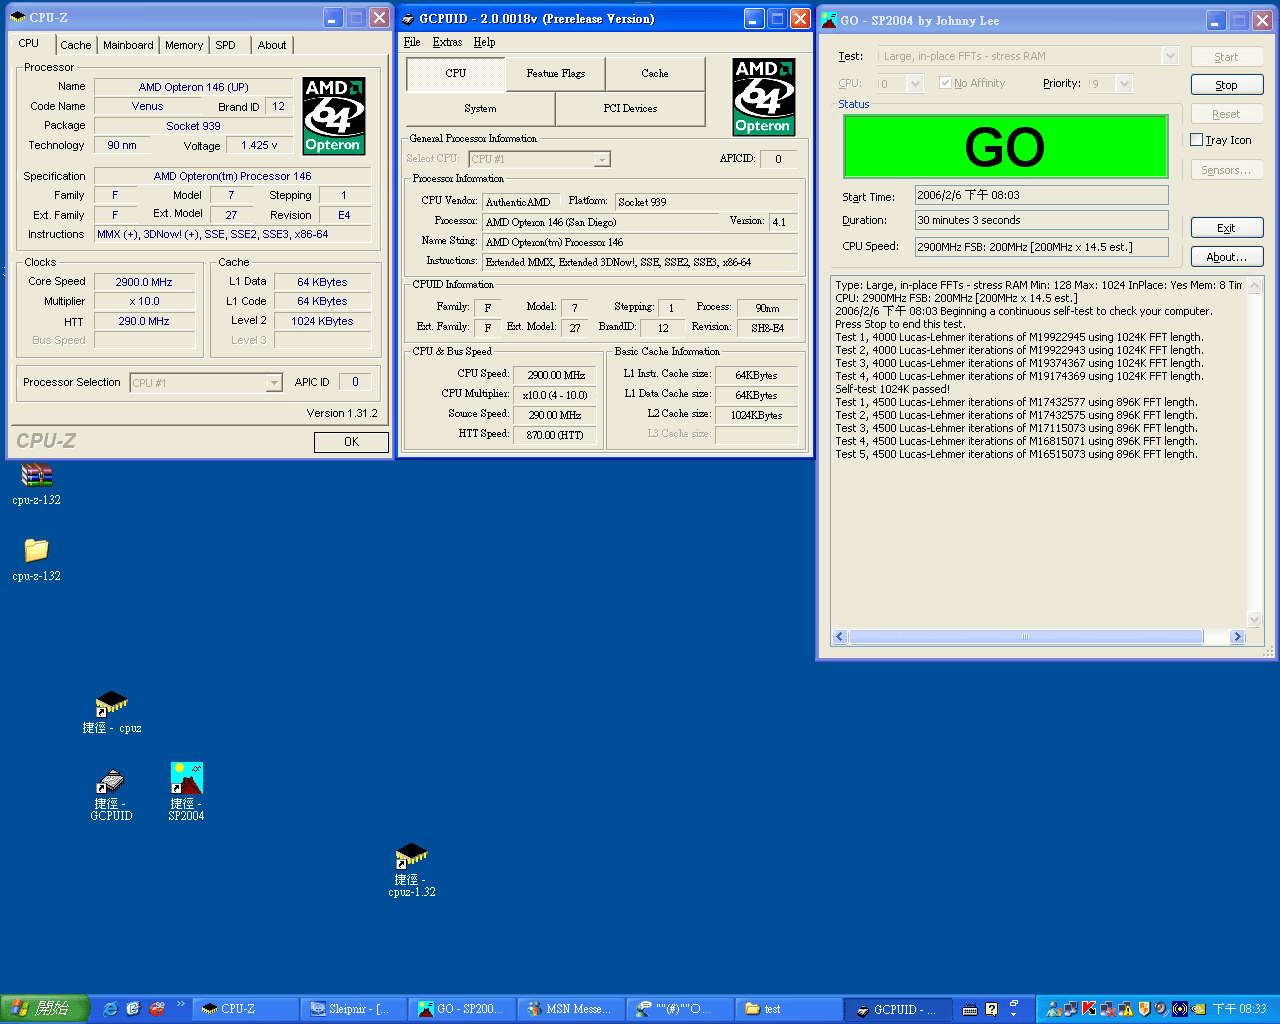
Task: Click the system tray clock
Action: point(1240,1009)
